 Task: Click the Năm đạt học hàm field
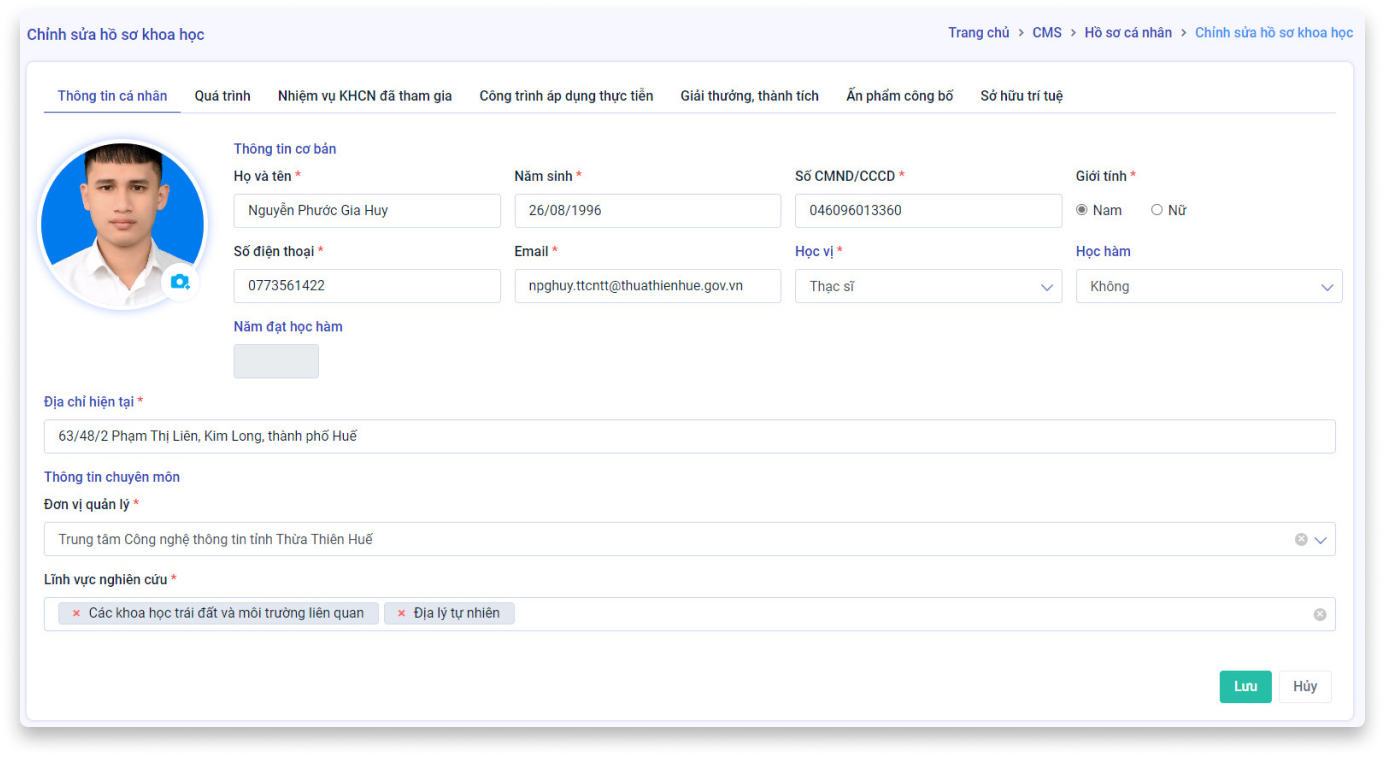[276, 361]
